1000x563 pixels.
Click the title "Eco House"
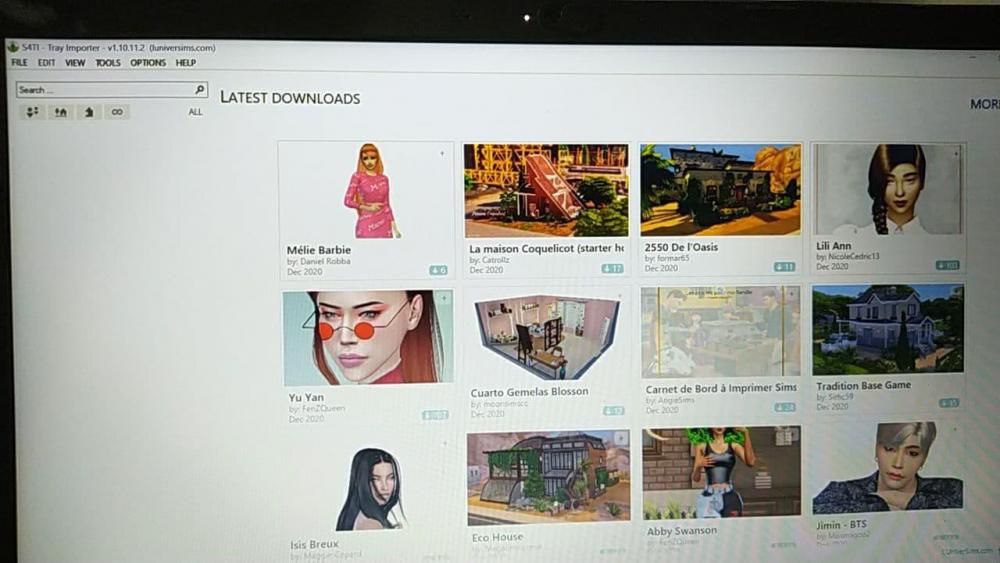497,537
